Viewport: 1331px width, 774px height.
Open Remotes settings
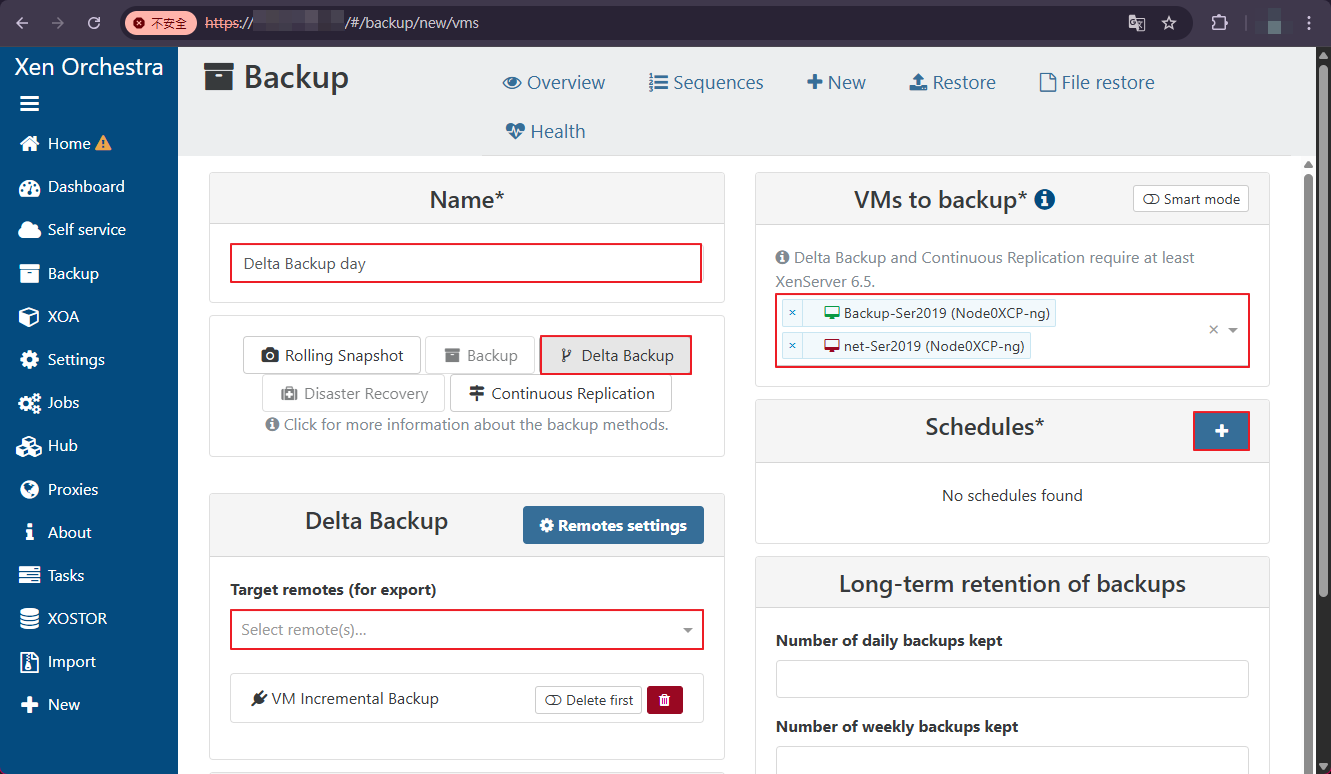(x=613, y=525)
